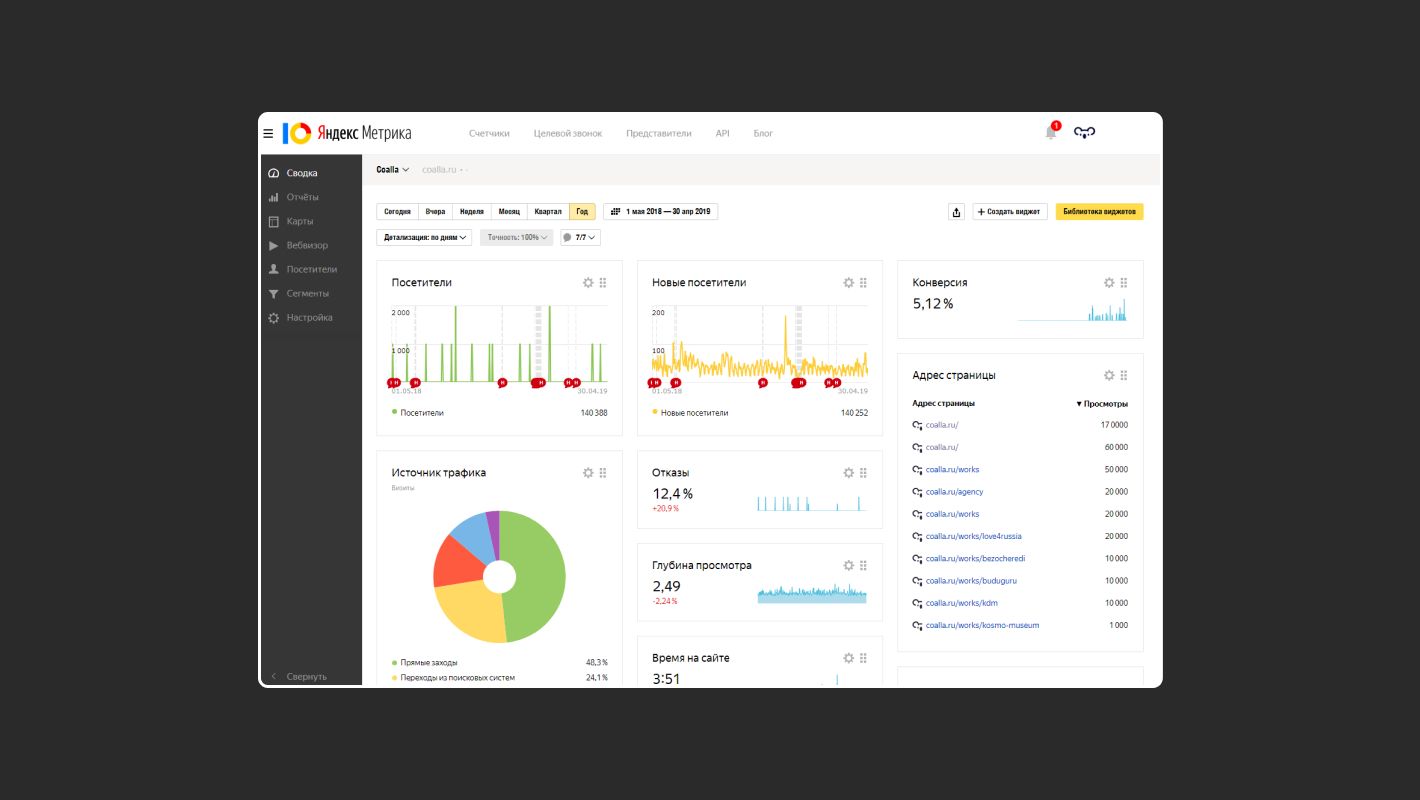Click the export share icon button
The image size is (1420, 800).
(956, 212)
